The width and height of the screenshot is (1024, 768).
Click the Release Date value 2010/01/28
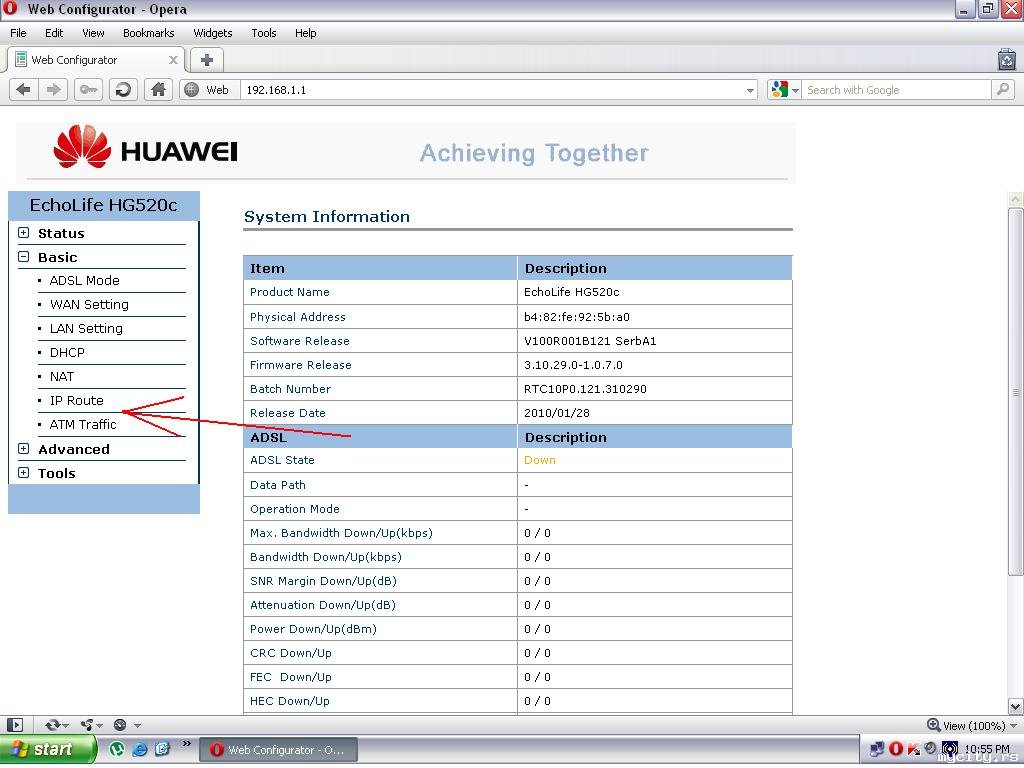tap(556, 413)
